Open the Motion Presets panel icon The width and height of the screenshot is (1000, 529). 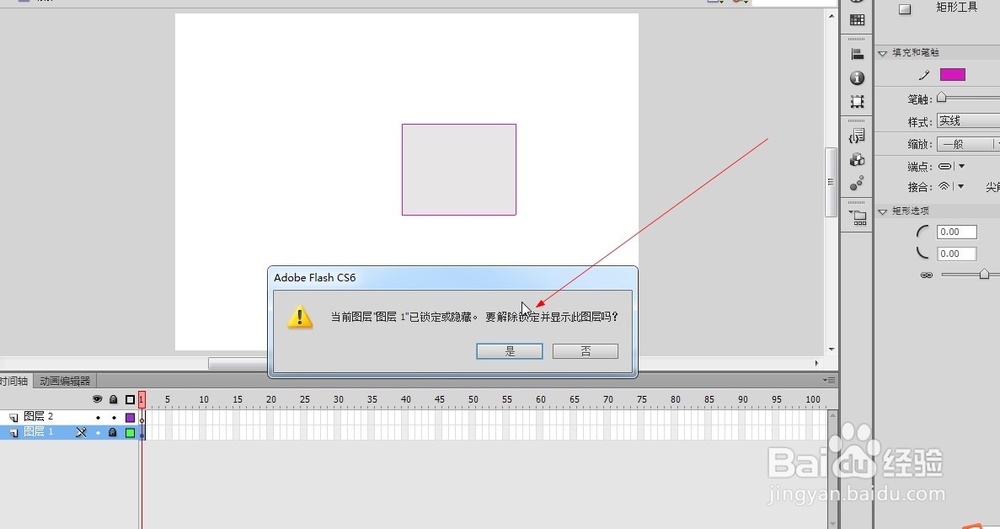[x=857, y=184]
